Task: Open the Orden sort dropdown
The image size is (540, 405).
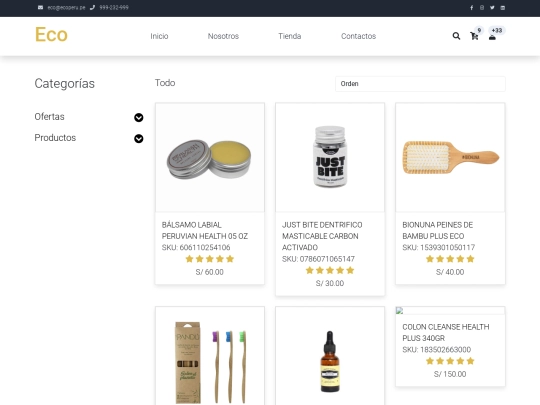Action: tap(420, 84)
